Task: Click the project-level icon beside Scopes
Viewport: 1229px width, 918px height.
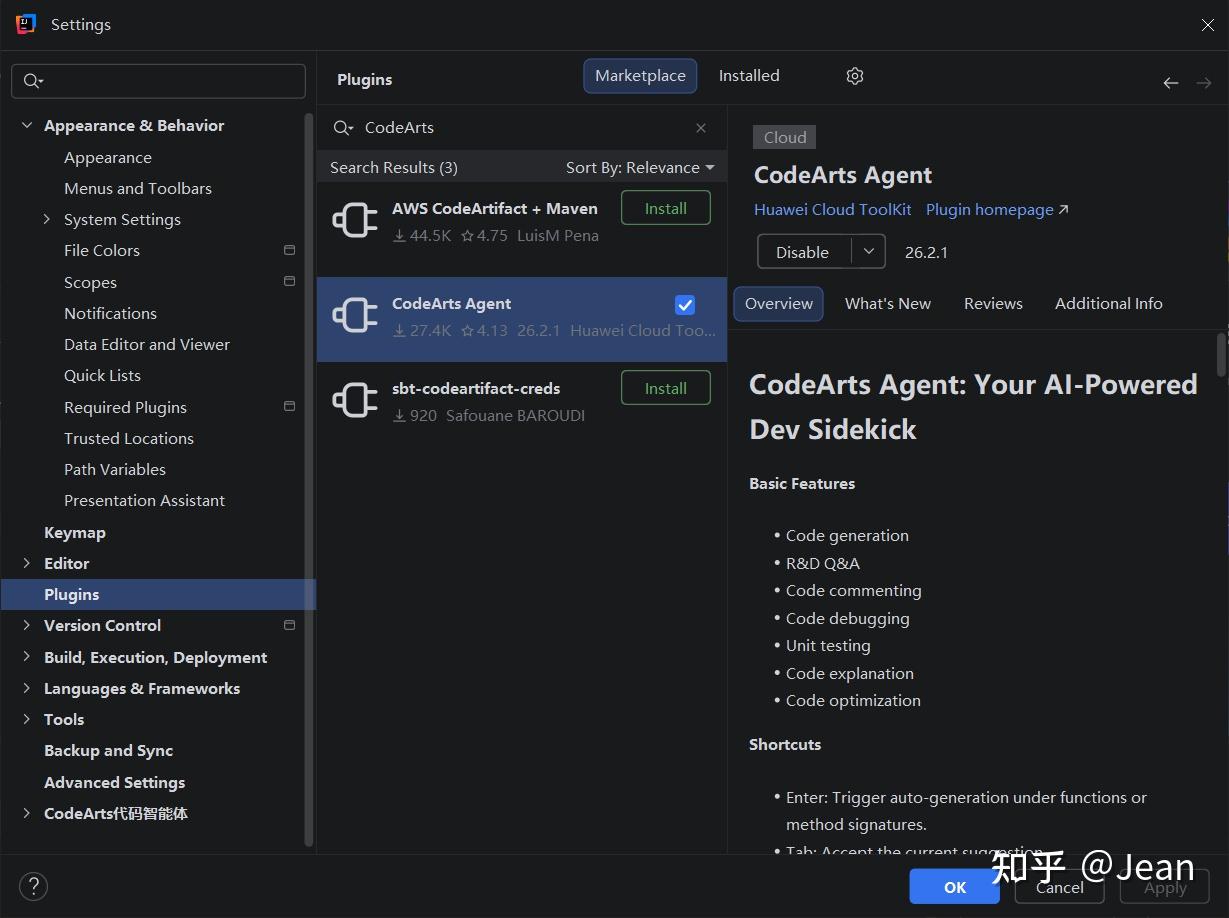Action: (290, 282)
